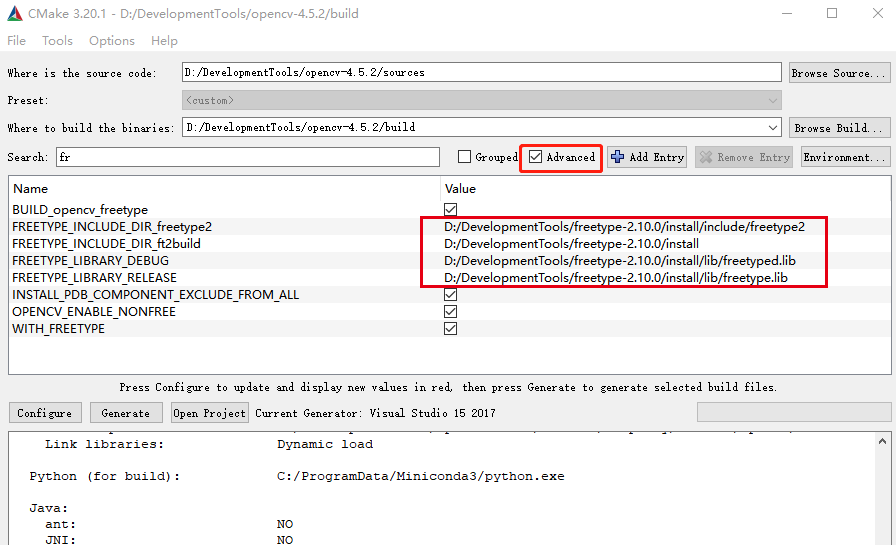896x545 pixels.
Task: Open the File menu
Action: 17,41
